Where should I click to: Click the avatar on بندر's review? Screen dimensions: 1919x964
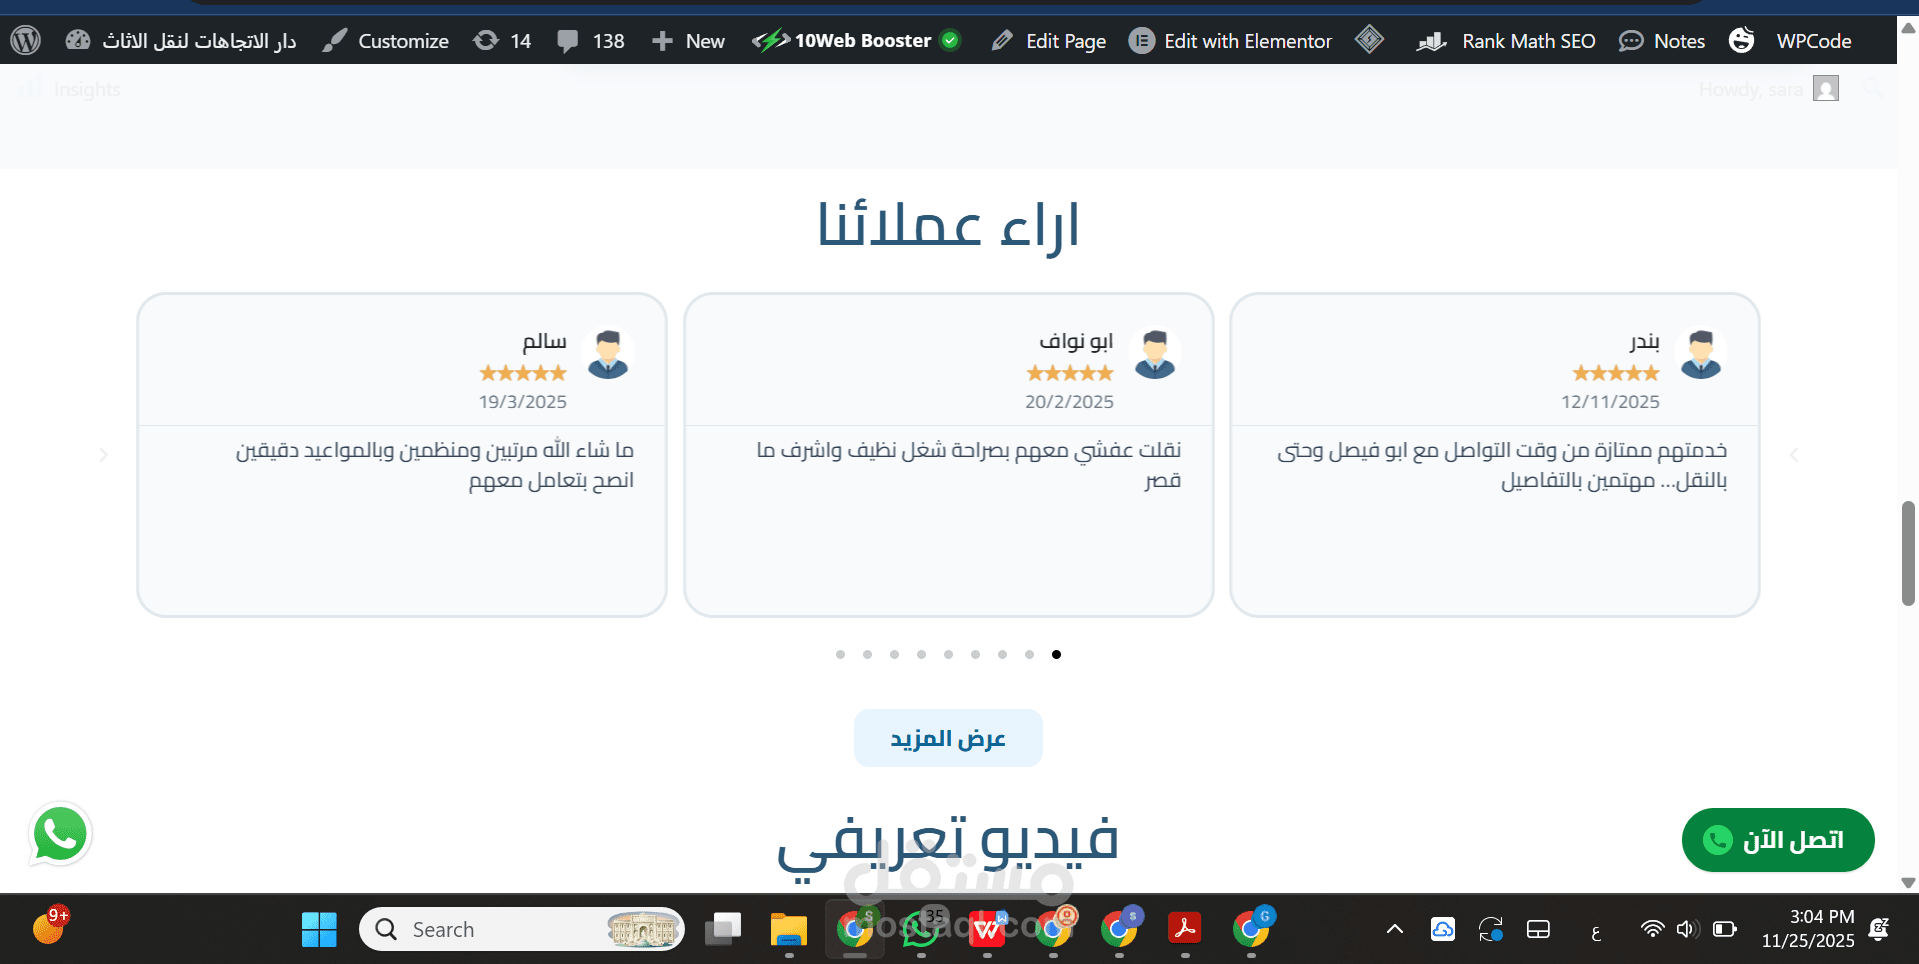pyautogui.click(x=1701, y=354)
